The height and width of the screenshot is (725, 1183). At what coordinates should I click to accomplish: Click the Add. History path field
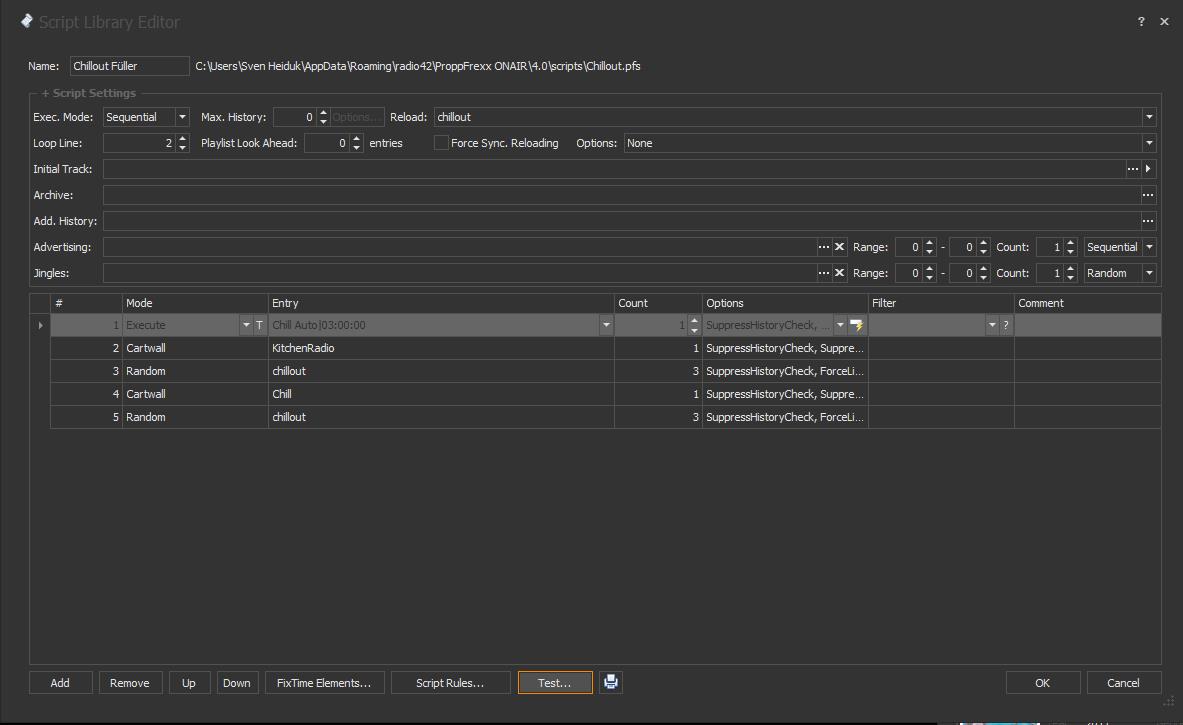(622, 221)
